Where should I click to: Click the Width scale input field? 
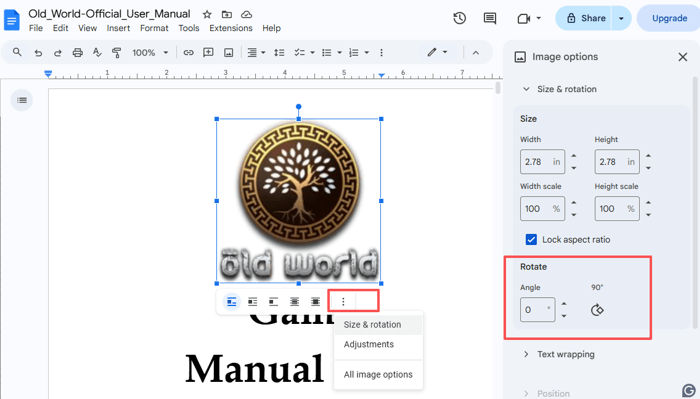542,208
